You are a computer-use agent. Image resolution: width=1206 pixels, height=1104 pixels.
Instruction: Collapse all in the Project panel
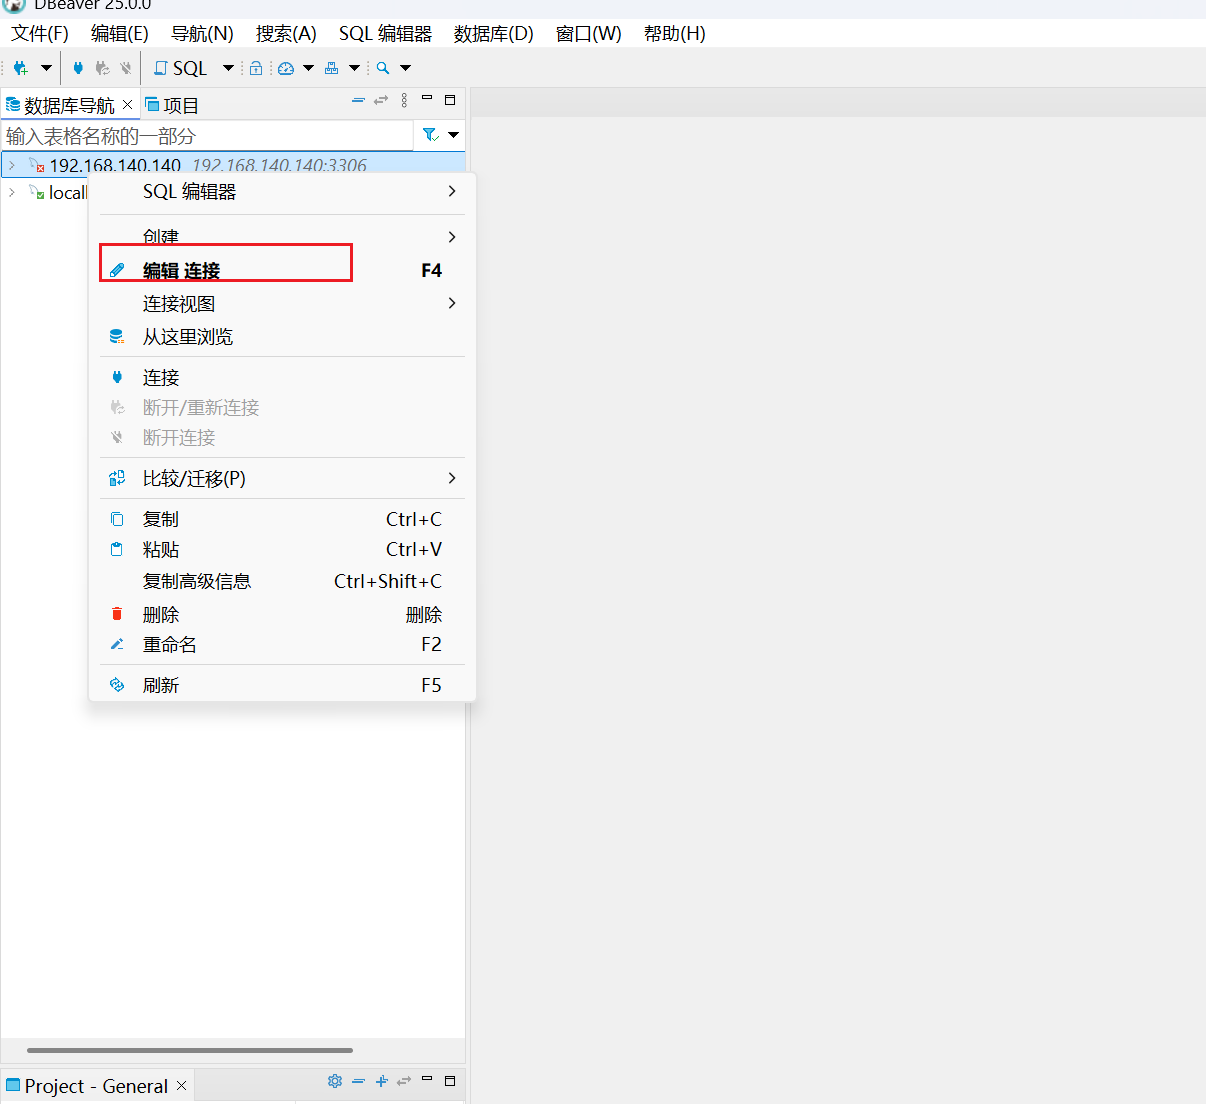(x=358, y=1081)
